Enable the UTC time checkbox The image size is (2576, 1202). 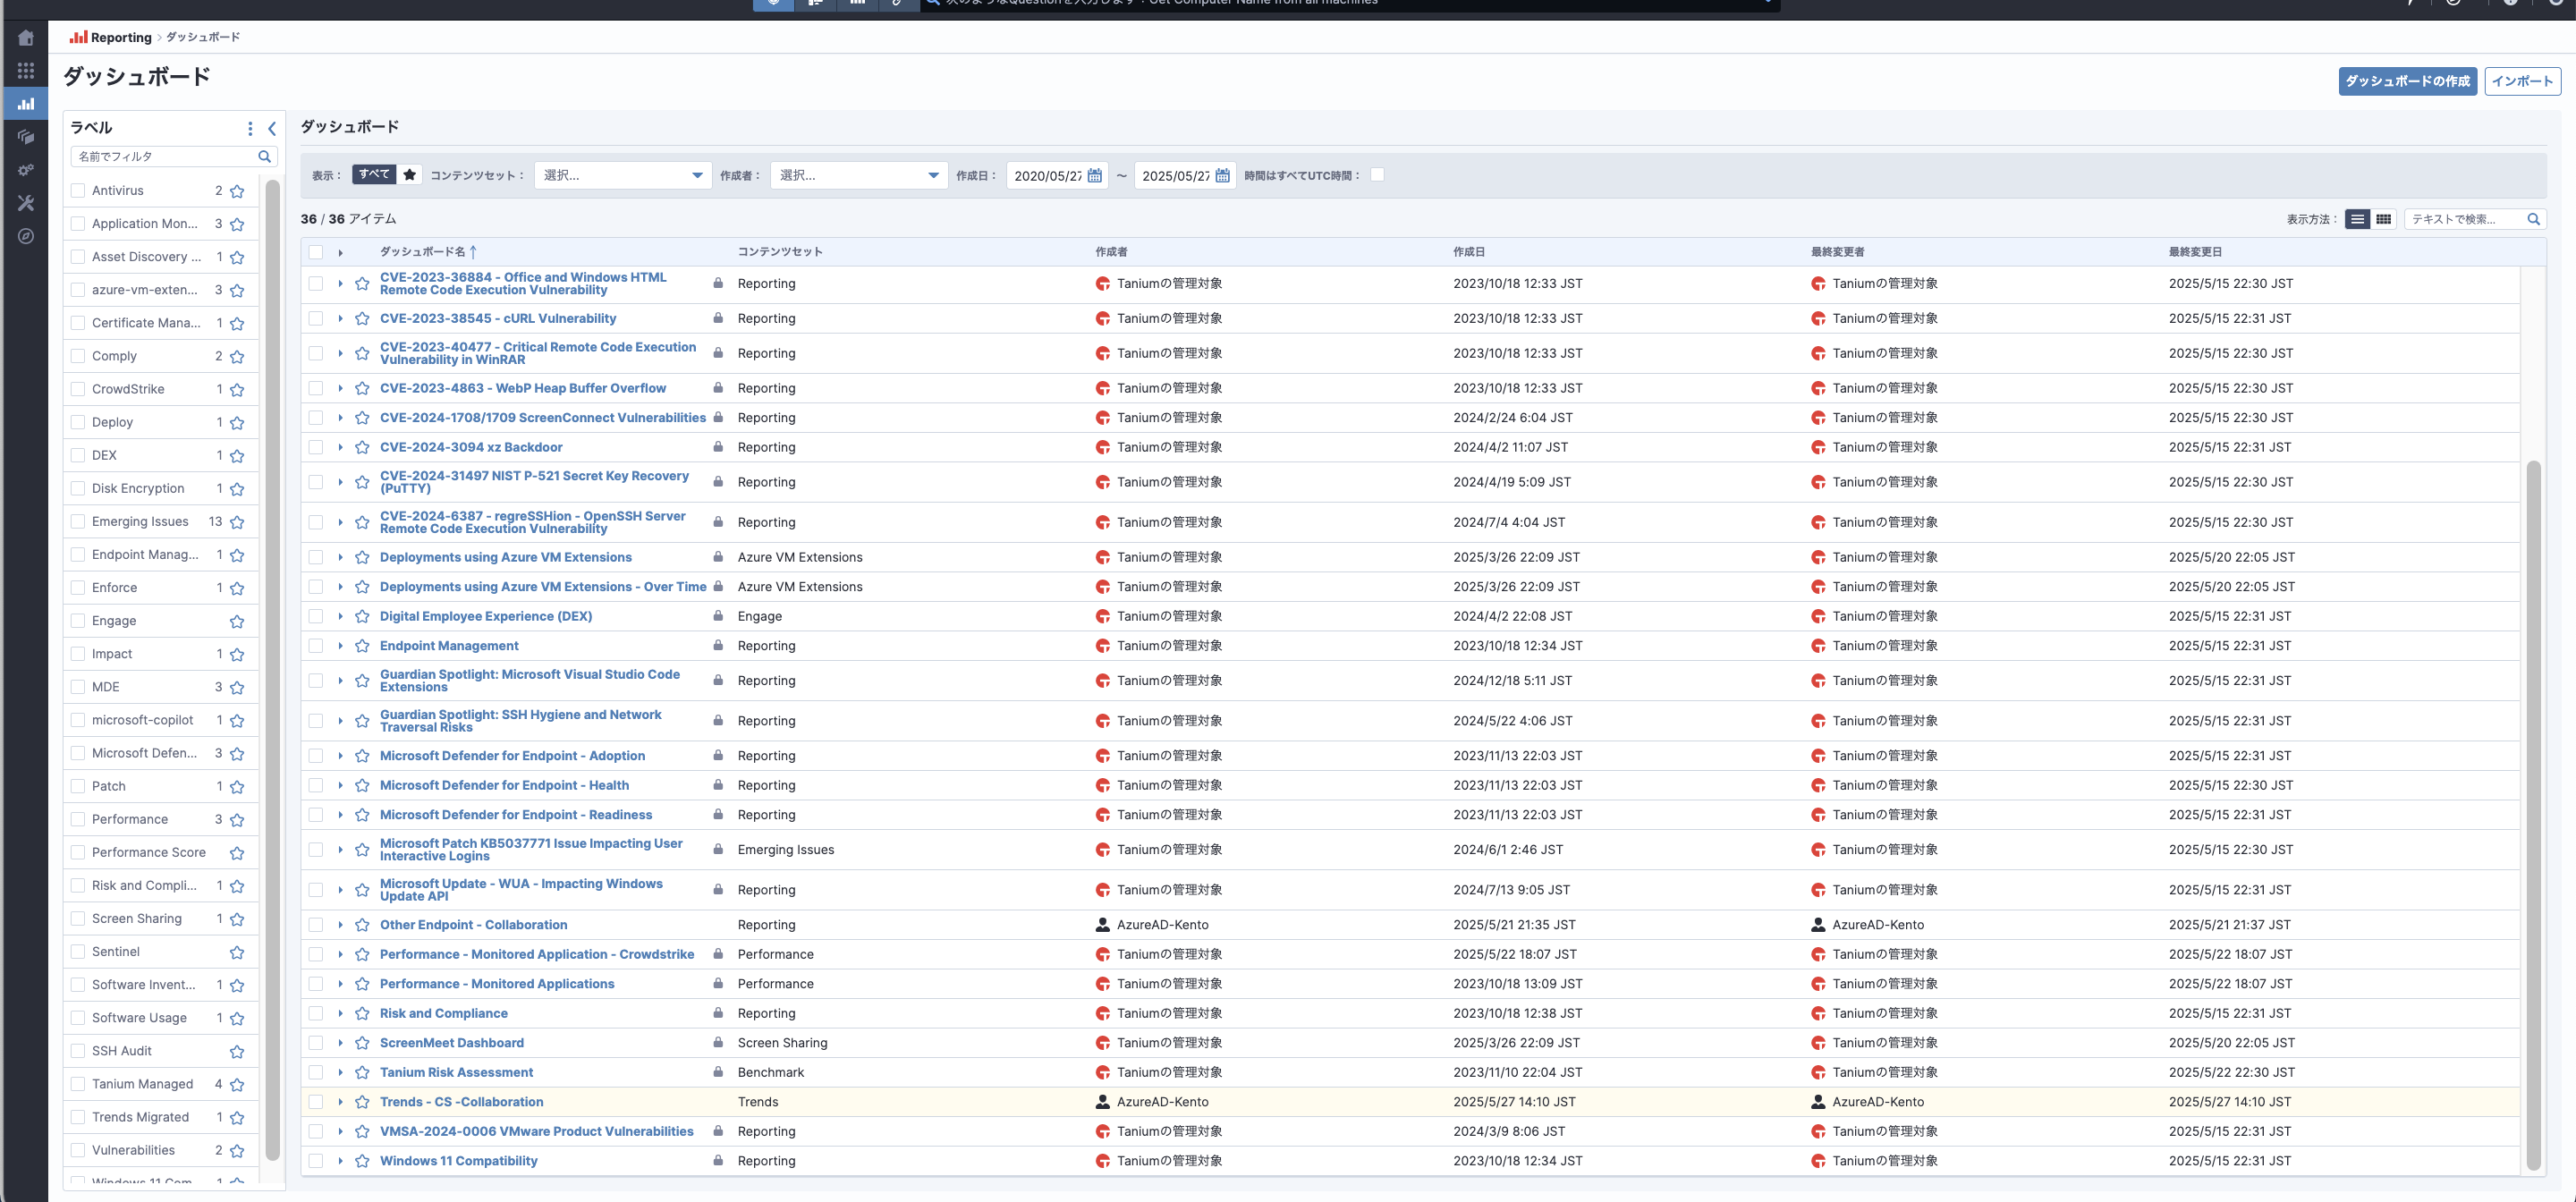pyautogui.click(x=1377, y=175)
